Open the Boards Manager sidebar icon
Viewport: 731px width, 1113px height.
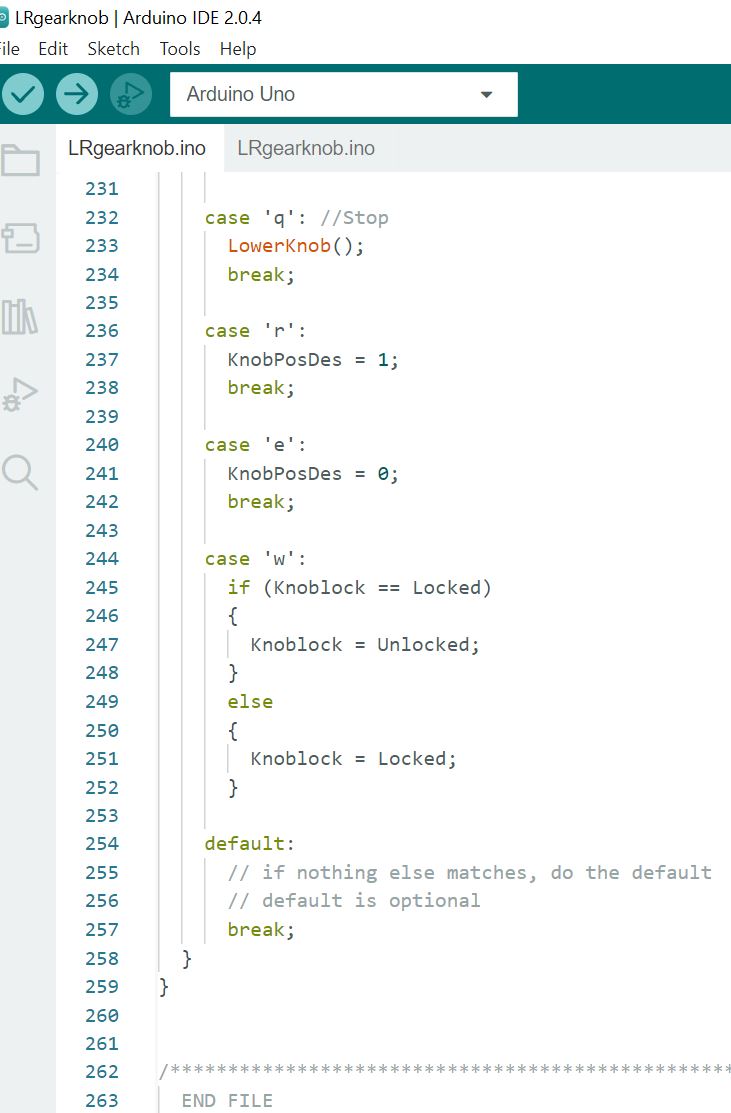click(21, 238)
